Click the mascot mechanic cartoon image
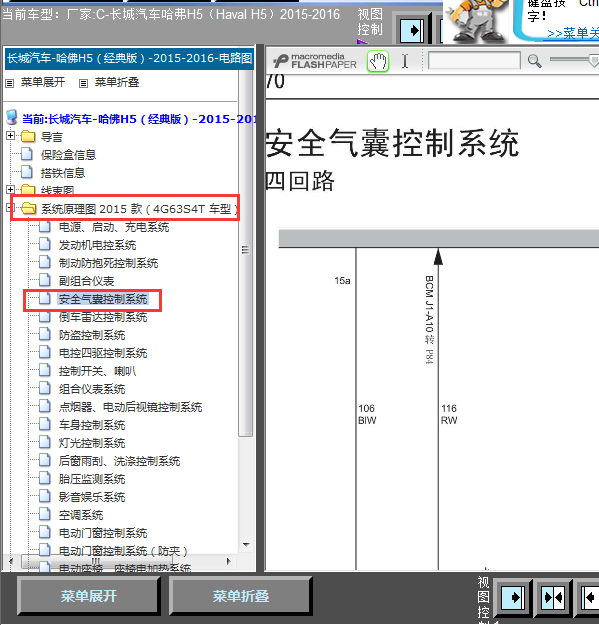 pos(475,21)
